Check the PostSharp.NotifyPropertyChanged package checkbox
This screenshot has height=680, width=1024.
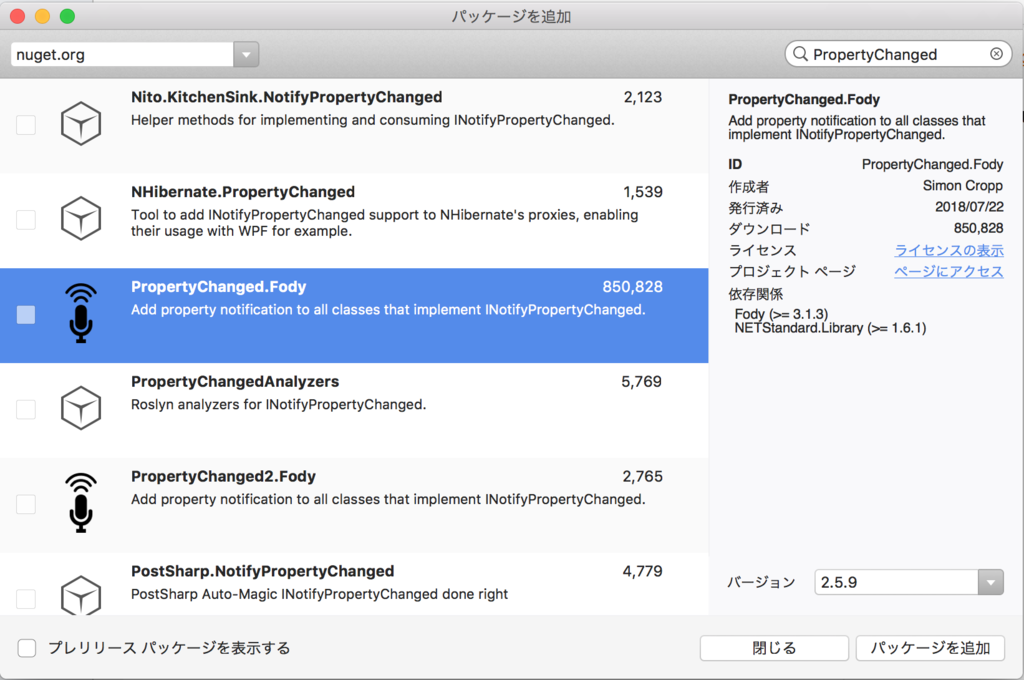[26, 598]
